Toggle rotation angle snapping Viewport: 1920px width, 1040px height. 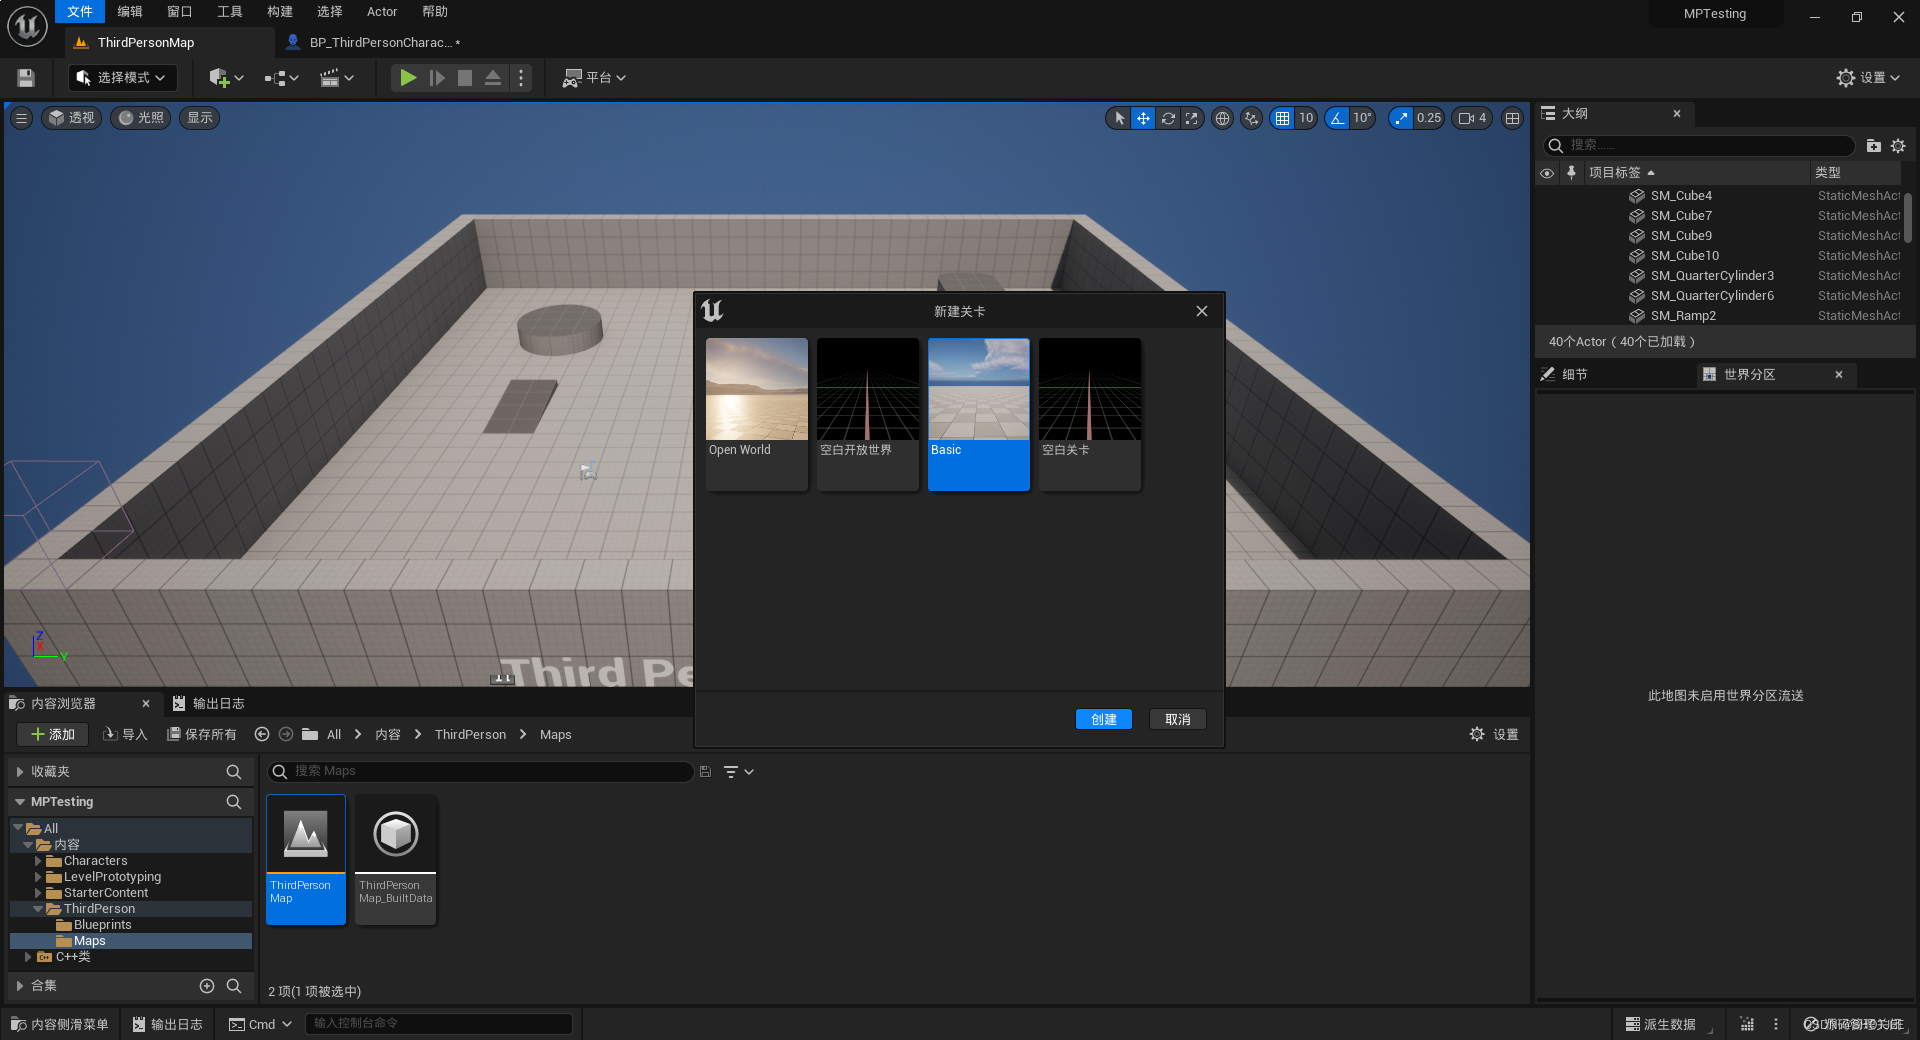click(x=1337, y=118)
